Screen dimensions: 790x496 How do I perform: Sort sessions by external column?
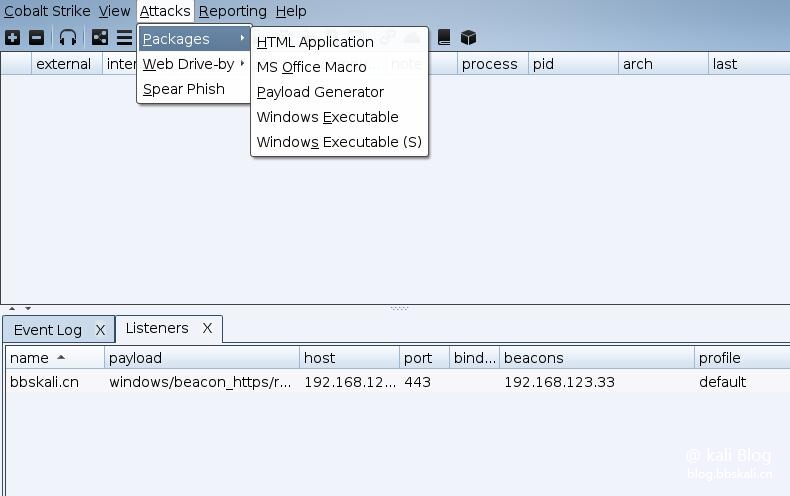67,64
